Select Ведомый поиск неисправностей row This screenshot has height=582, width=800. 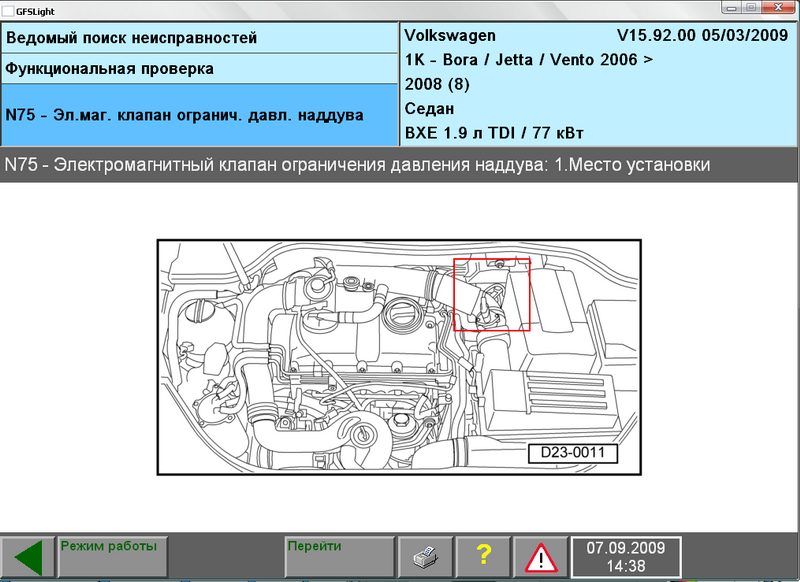click(199, 38)
